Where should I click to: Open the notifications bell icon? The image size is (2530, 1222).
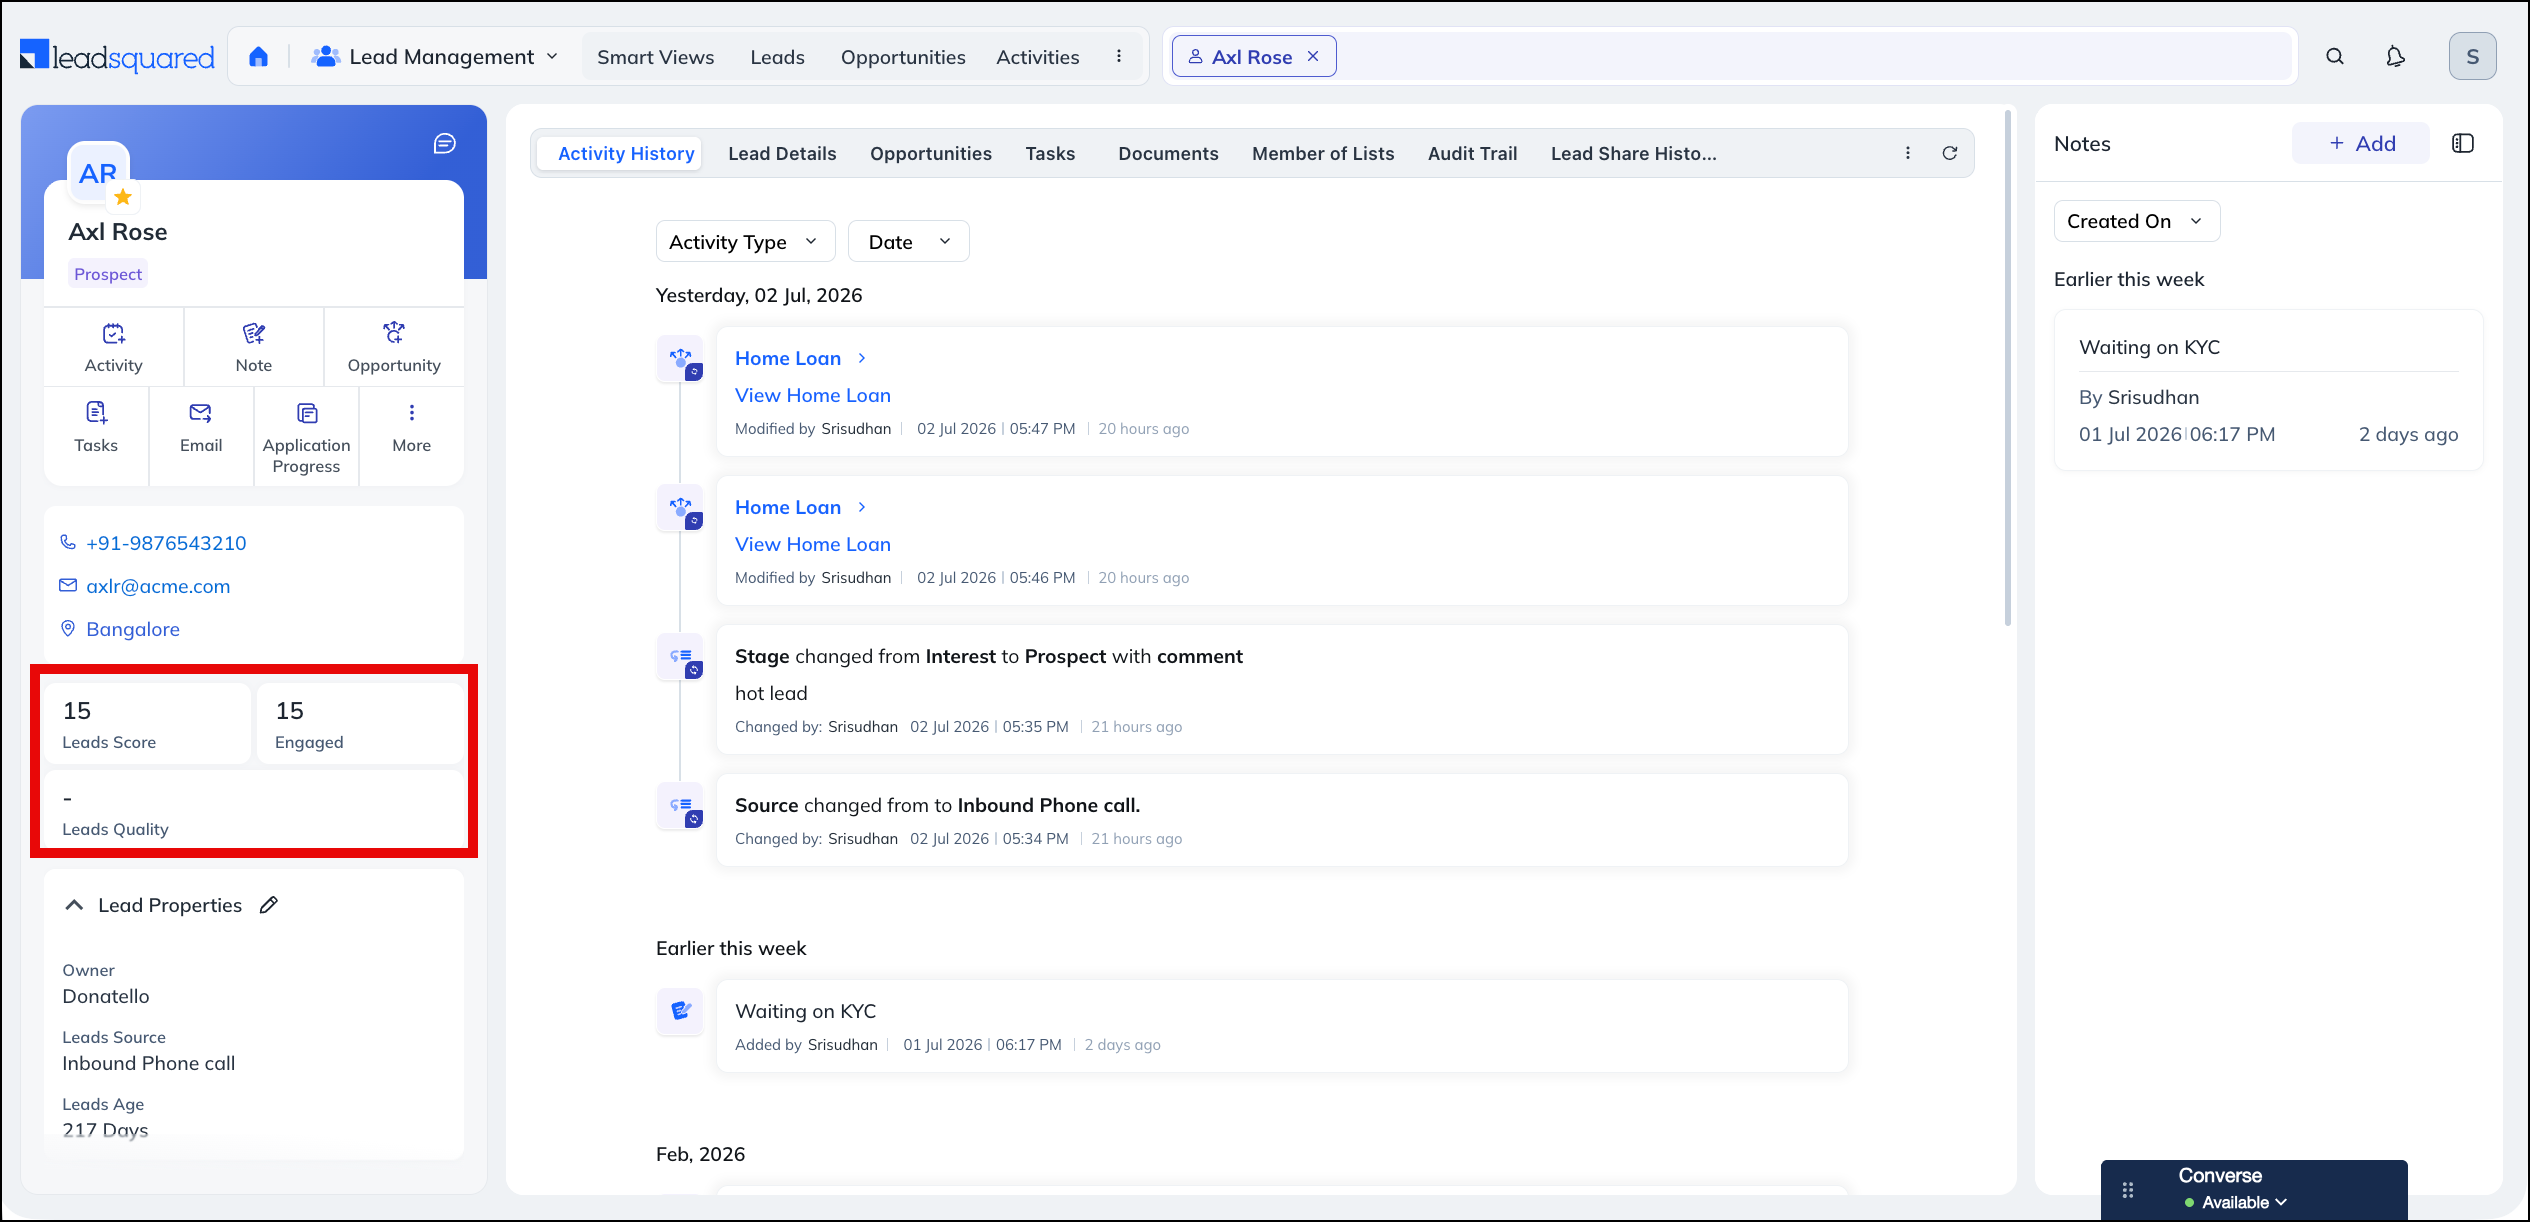click(2395, 57)
